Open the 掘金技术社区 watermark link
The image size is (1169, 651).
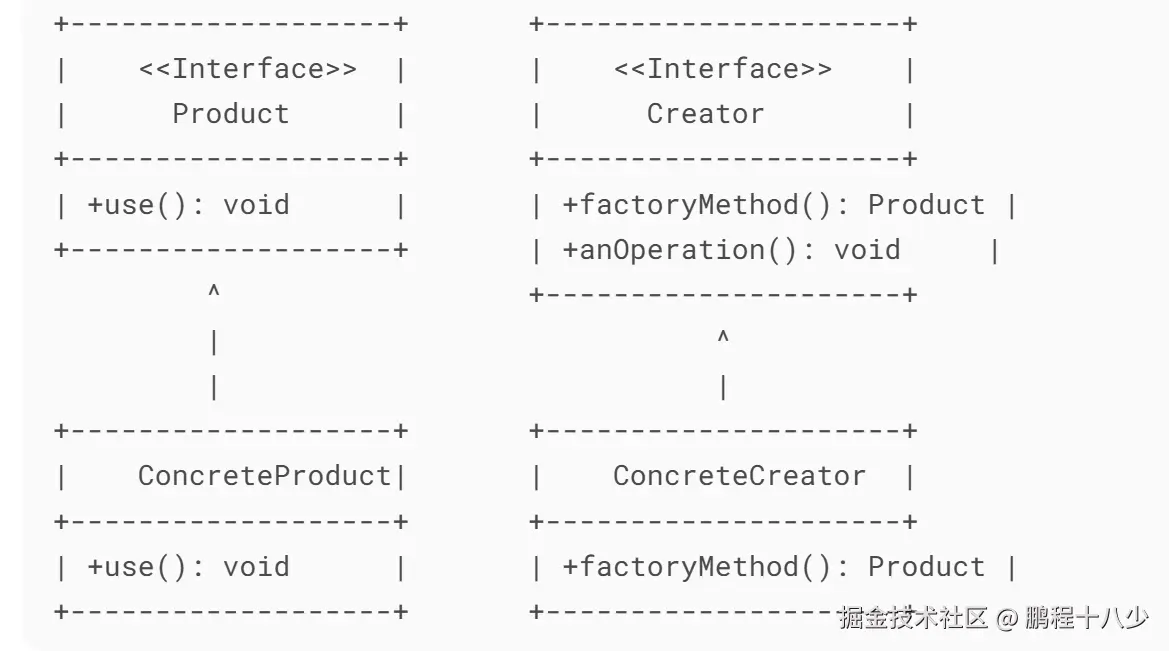[x=913, y=618]
